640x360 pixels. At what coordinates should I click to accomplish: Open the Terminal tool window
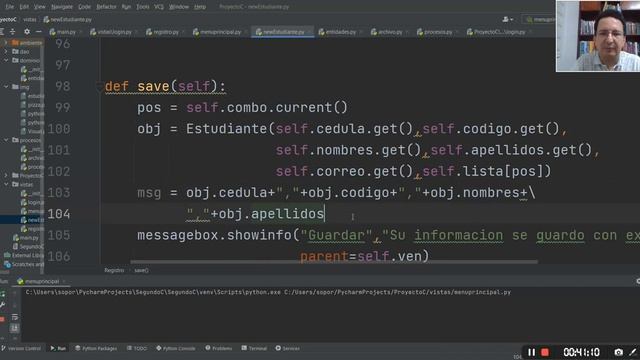point(254,348)
